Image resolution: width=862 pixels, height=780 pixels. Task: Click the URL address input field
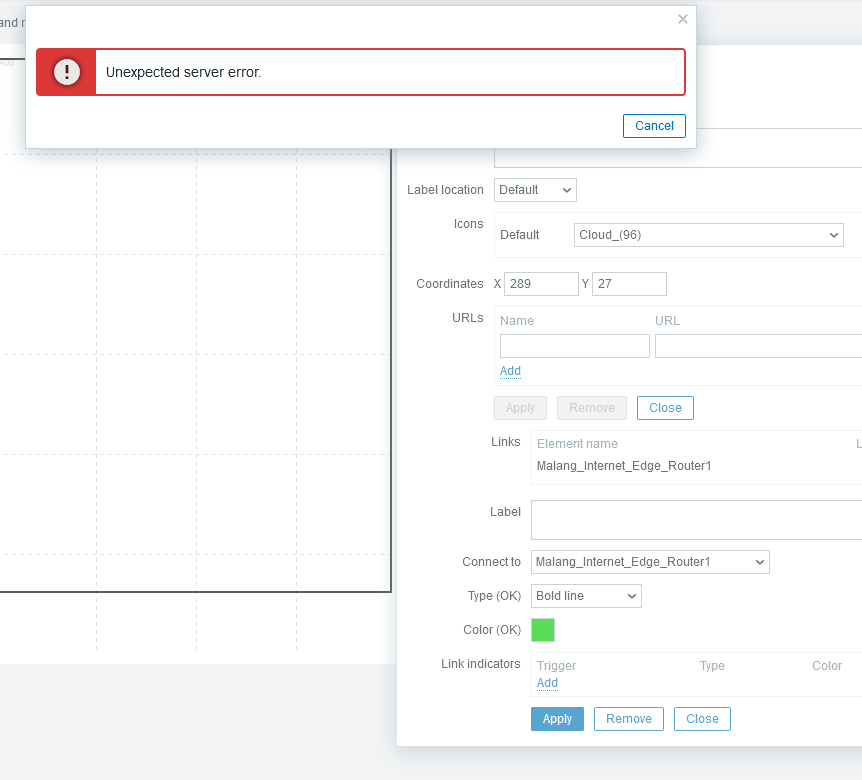pos(759,346)
